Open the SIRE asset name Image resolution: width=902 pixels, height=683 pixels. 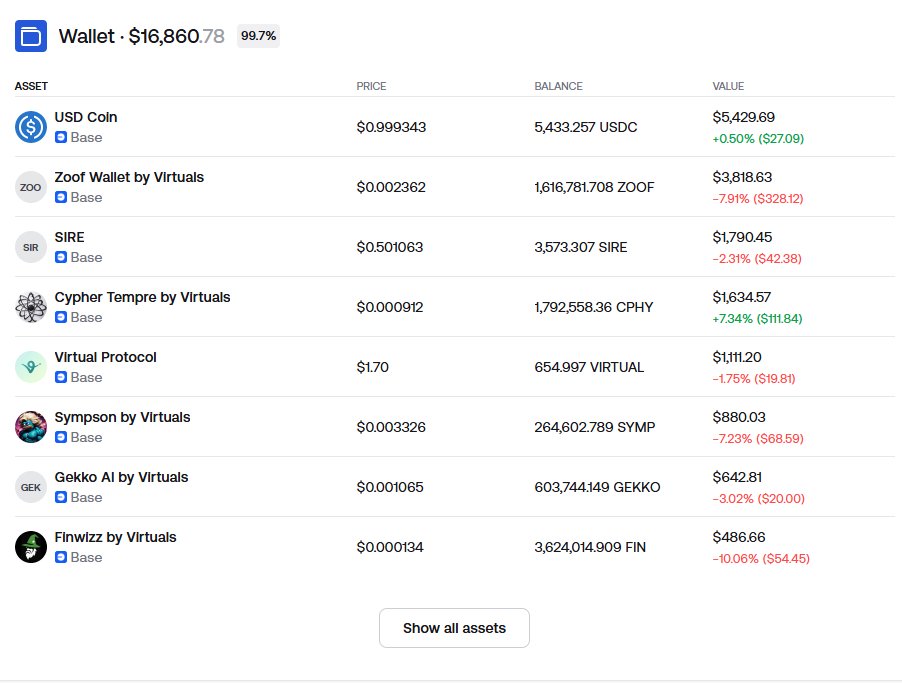(70, 237)
